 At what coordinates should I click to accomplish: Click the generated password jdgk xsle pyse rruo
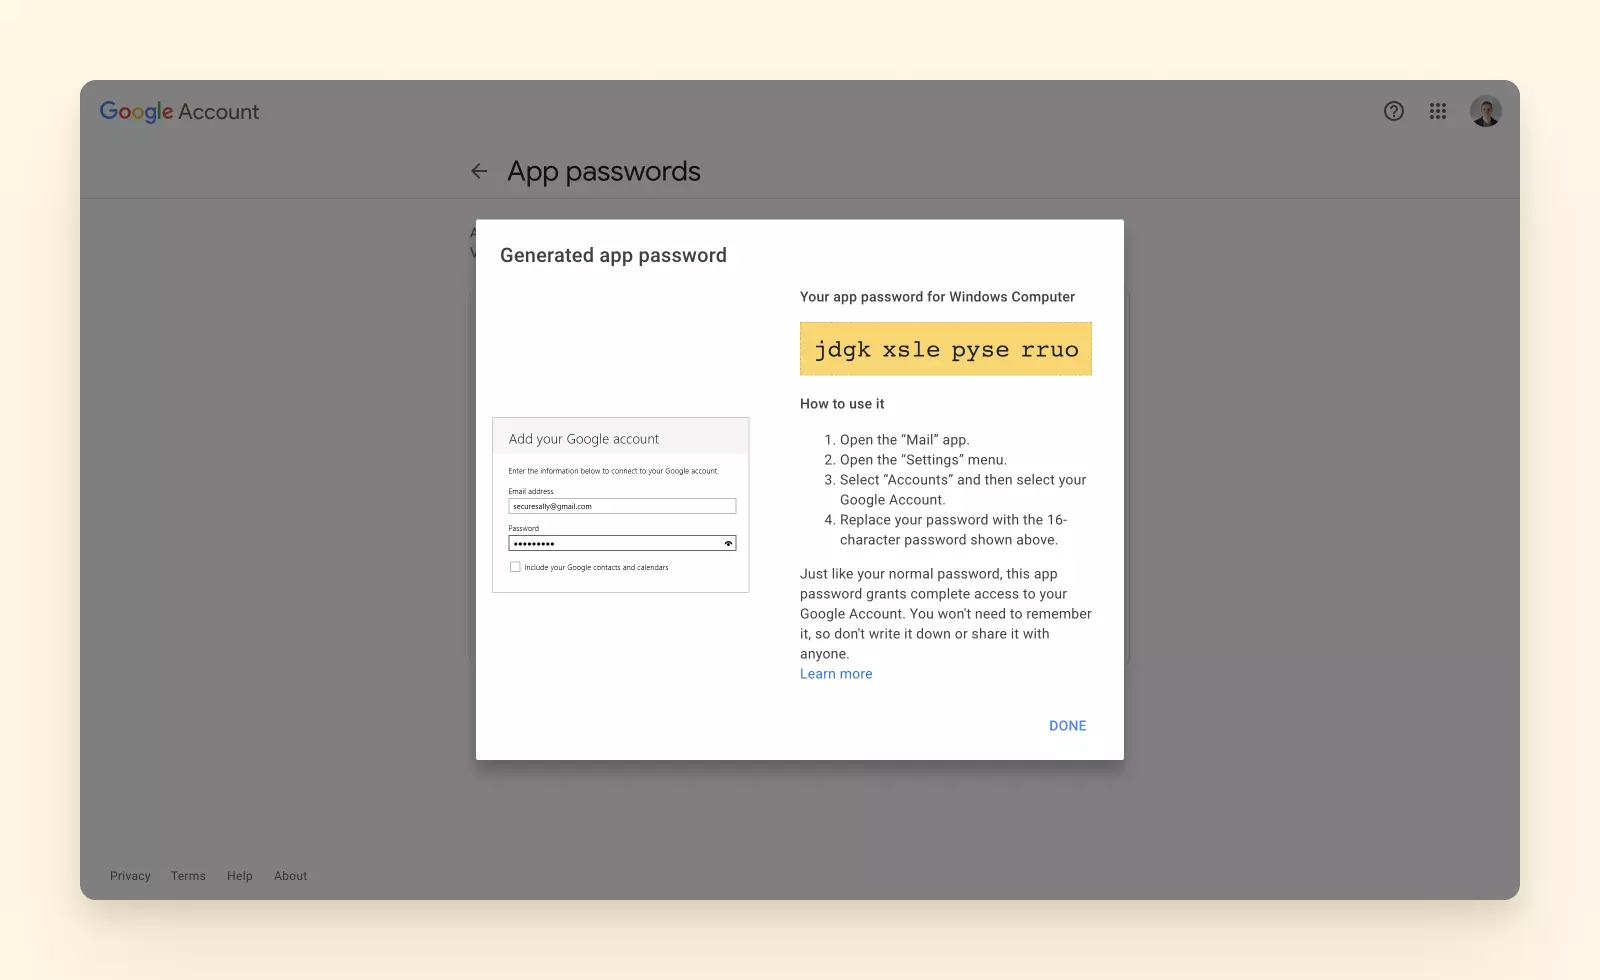pos(945,349)
